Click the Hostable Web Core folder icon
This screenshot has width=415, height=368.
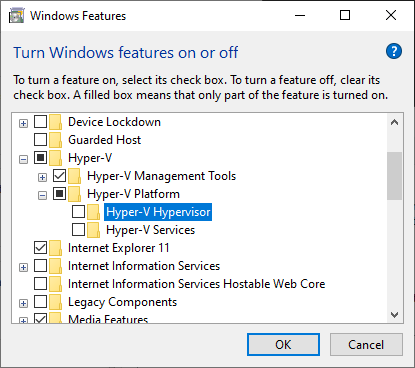pyautogui.click(x=55, y=284)
